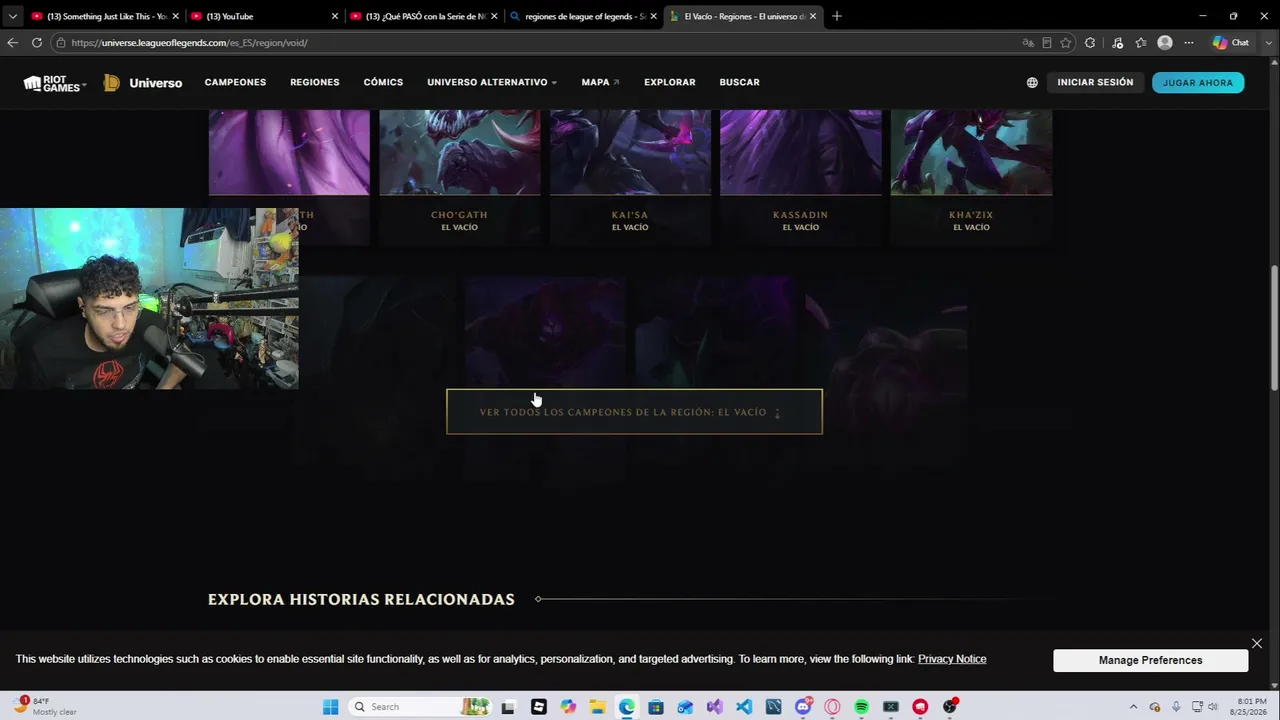Open Microsoft Store from the taskbar
Image resolution: width=1280 pixels, height=720 pixels.
click(x=656, y=707)
